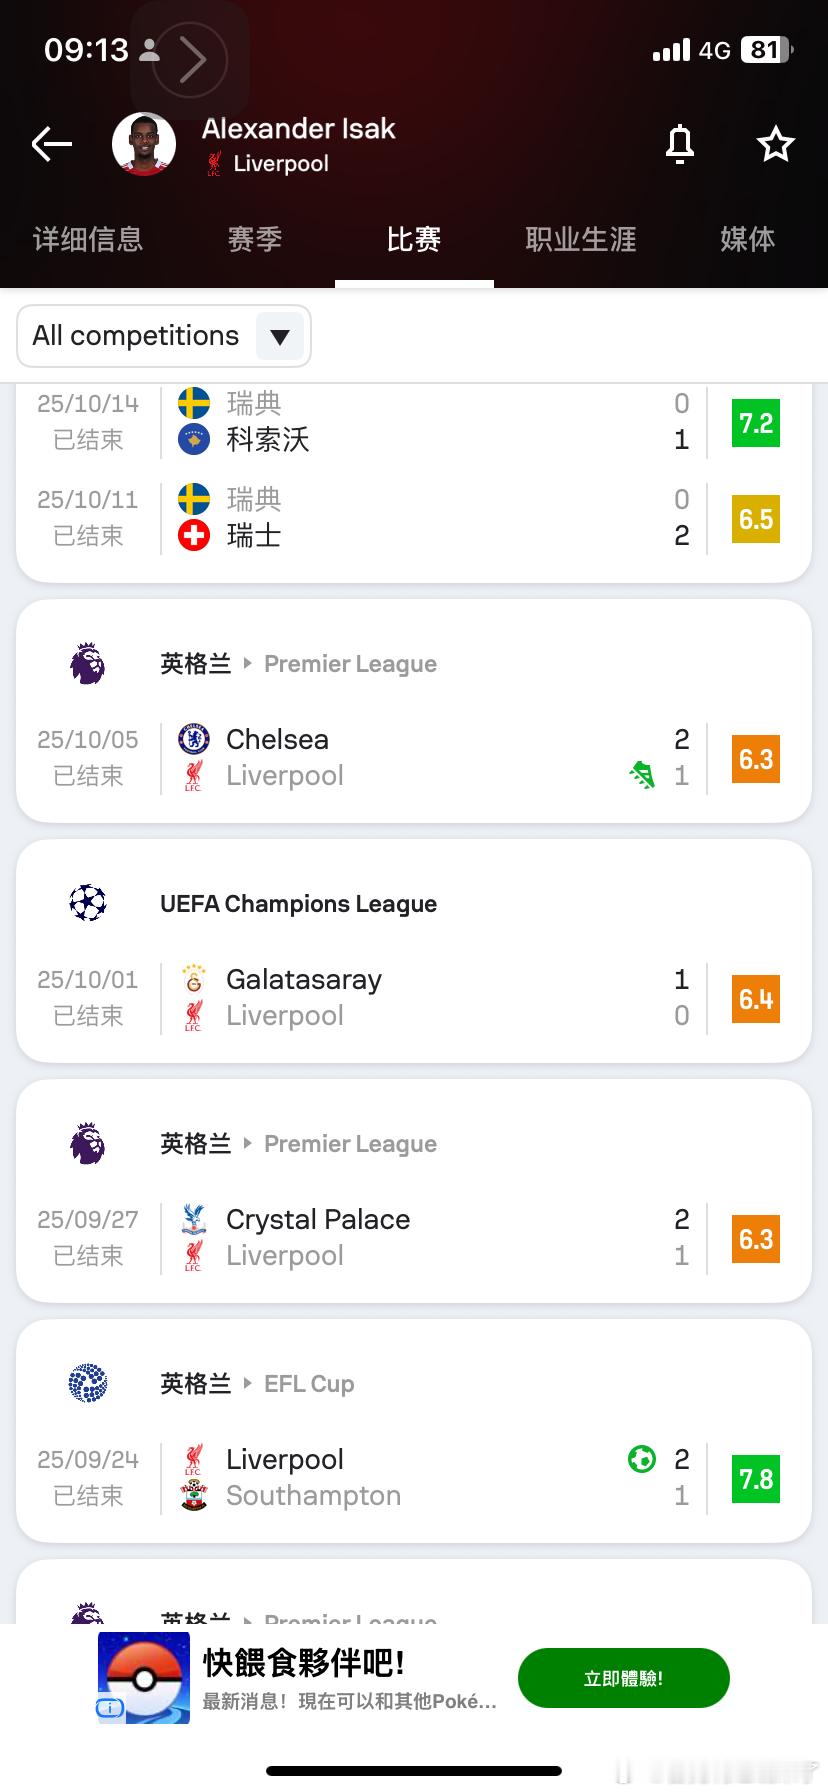Switch to the 详细信息 tab
Screen dimensions: 828x1792
tap(88, 240)
